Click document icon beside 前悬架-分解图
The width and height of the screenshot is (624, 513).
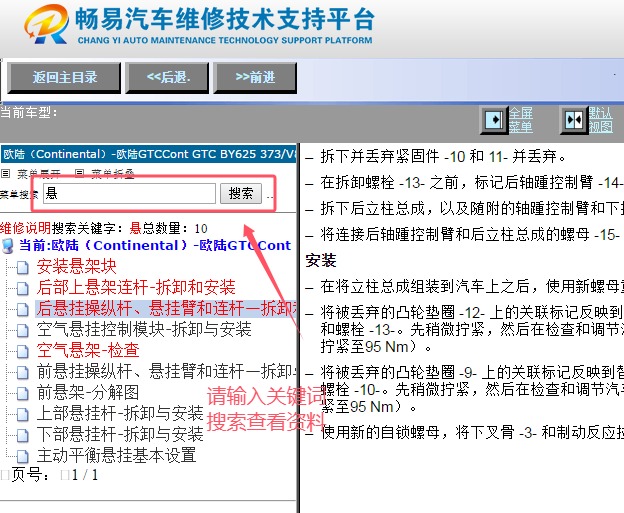coord(23,394)
